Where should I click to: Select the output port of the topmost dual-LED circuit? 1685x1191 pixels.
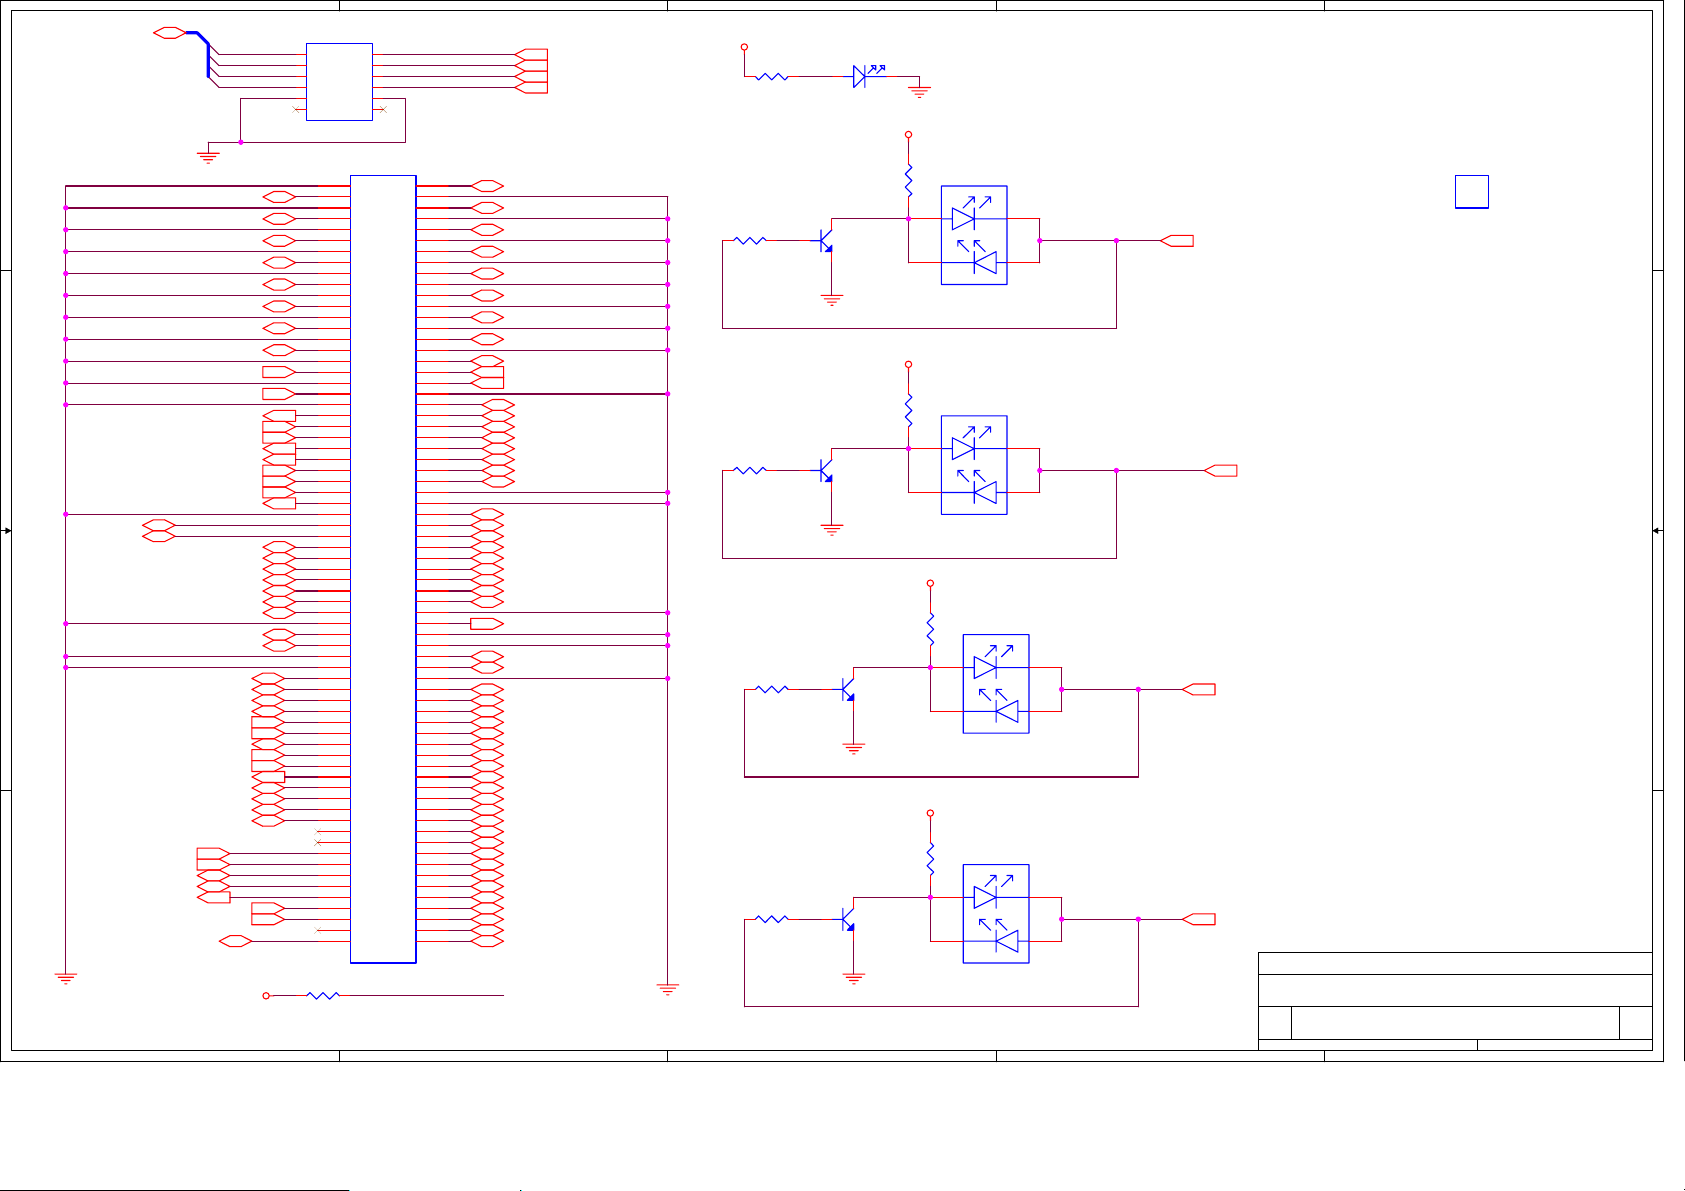click(x=1177, y=241)
